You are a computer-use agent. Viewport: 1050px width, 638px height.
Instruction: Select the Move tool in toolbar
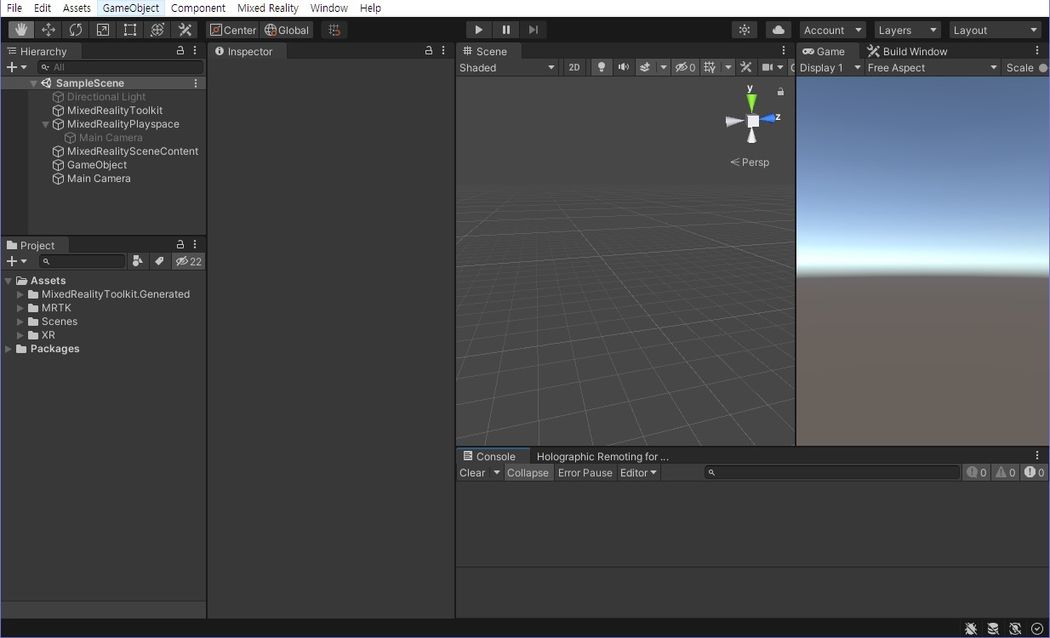click(x=48, y=30)
